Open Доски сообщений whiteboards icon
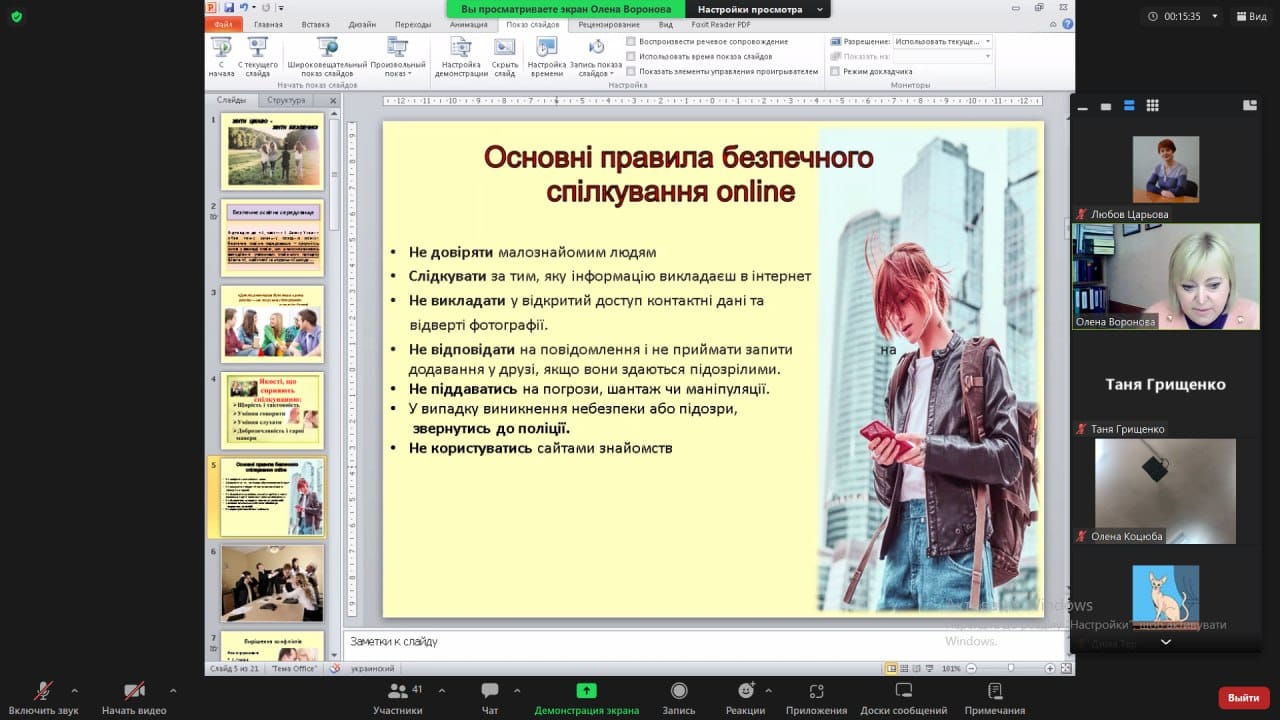 [x=904, y=691]
